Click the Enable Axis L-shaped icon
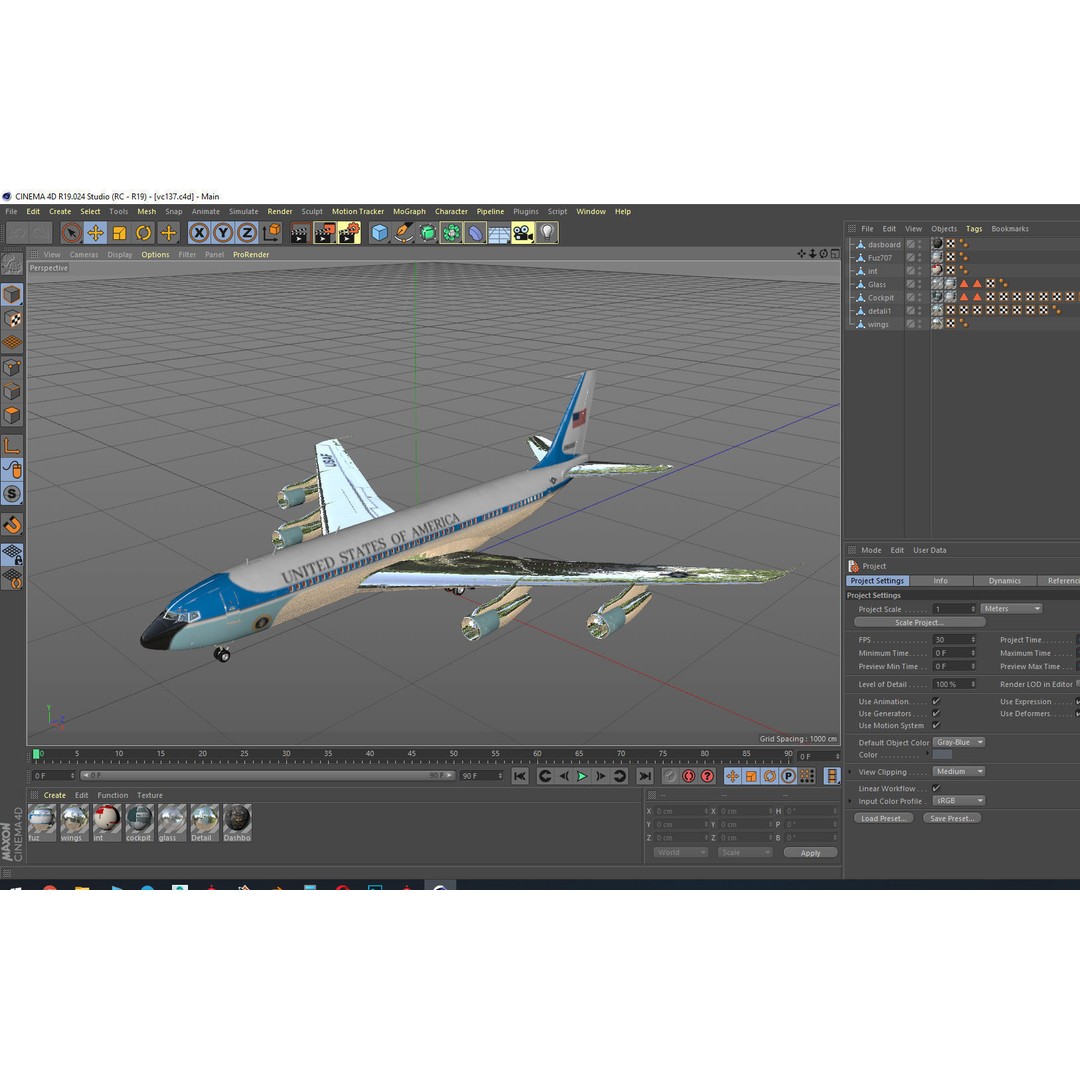Viewport: 1080px width, 1080px height. [x=12, y=446]
